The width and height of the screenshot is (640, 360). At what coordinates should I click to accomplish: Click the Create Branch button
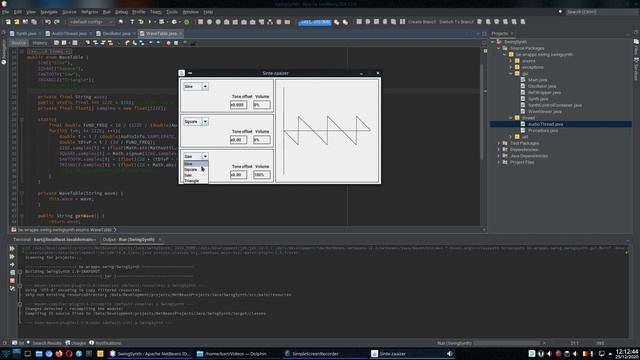click(x=422, y=22)
